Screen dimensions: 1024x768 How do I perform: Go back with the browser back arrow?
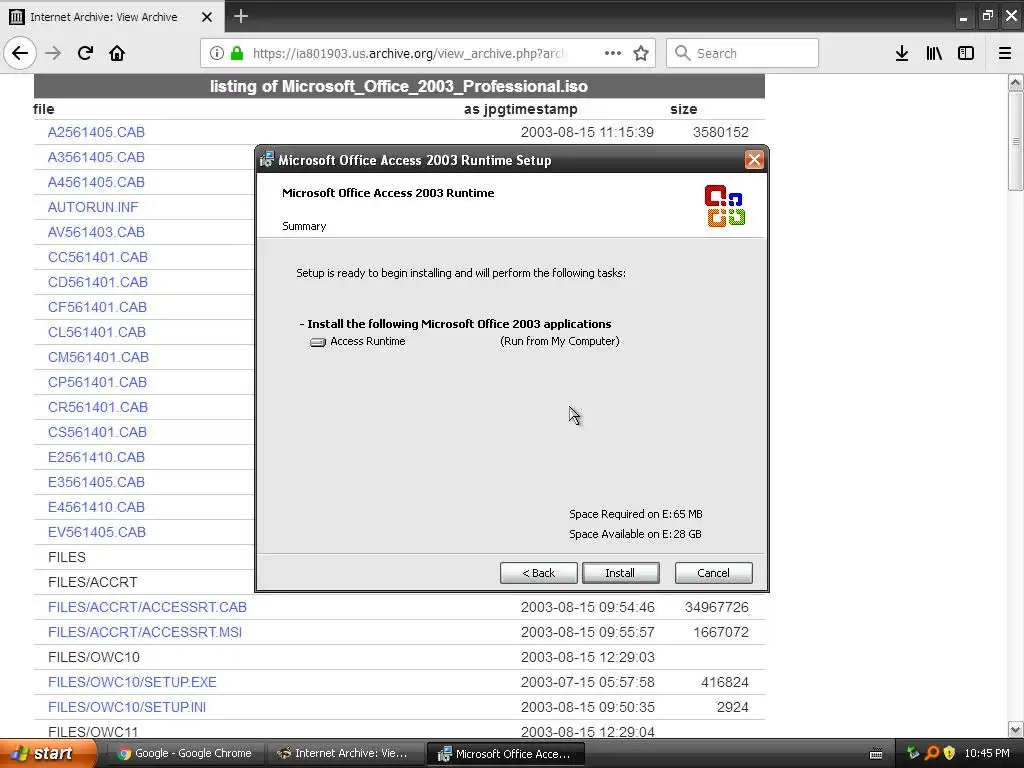[20, 53]
